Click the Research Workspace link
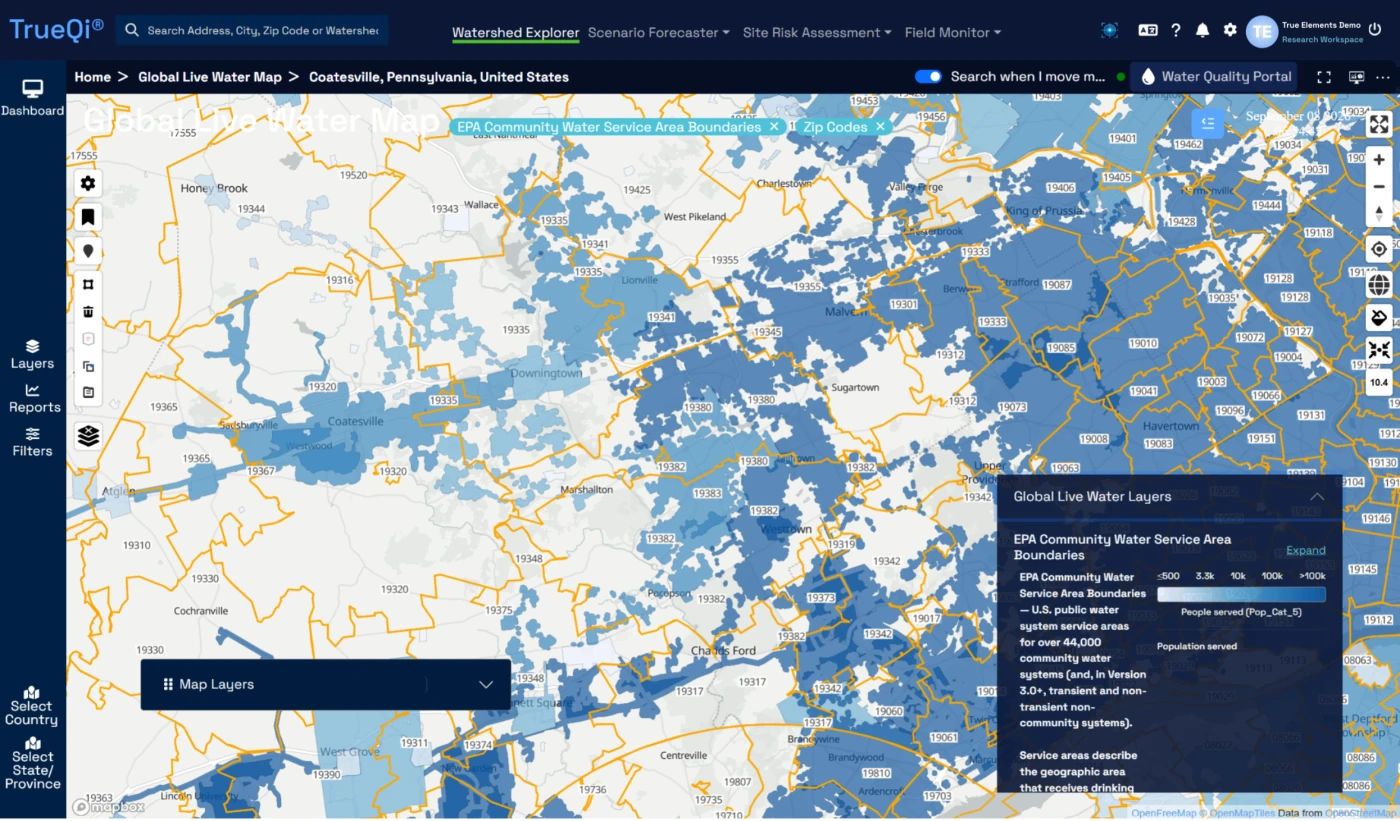The width and height of the screenshot is (1400, 821). (x=1322, y=40)
